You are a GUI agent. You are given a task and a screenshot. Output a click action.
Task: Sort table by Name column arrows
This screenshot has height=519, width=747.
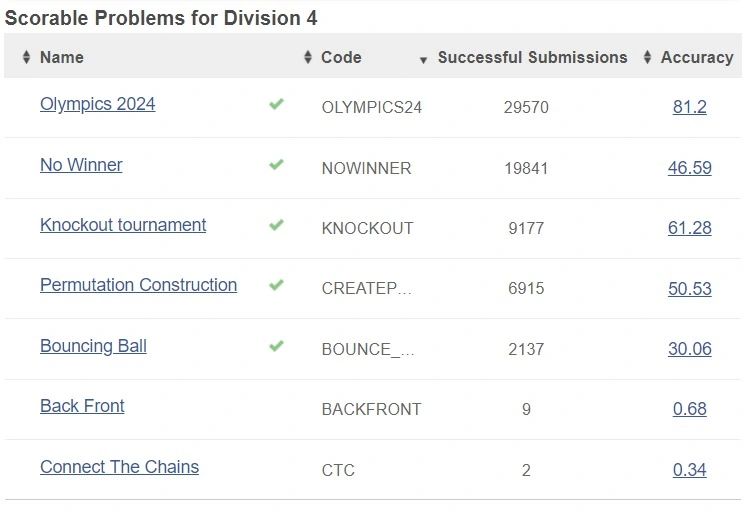[x=27, y=57]
